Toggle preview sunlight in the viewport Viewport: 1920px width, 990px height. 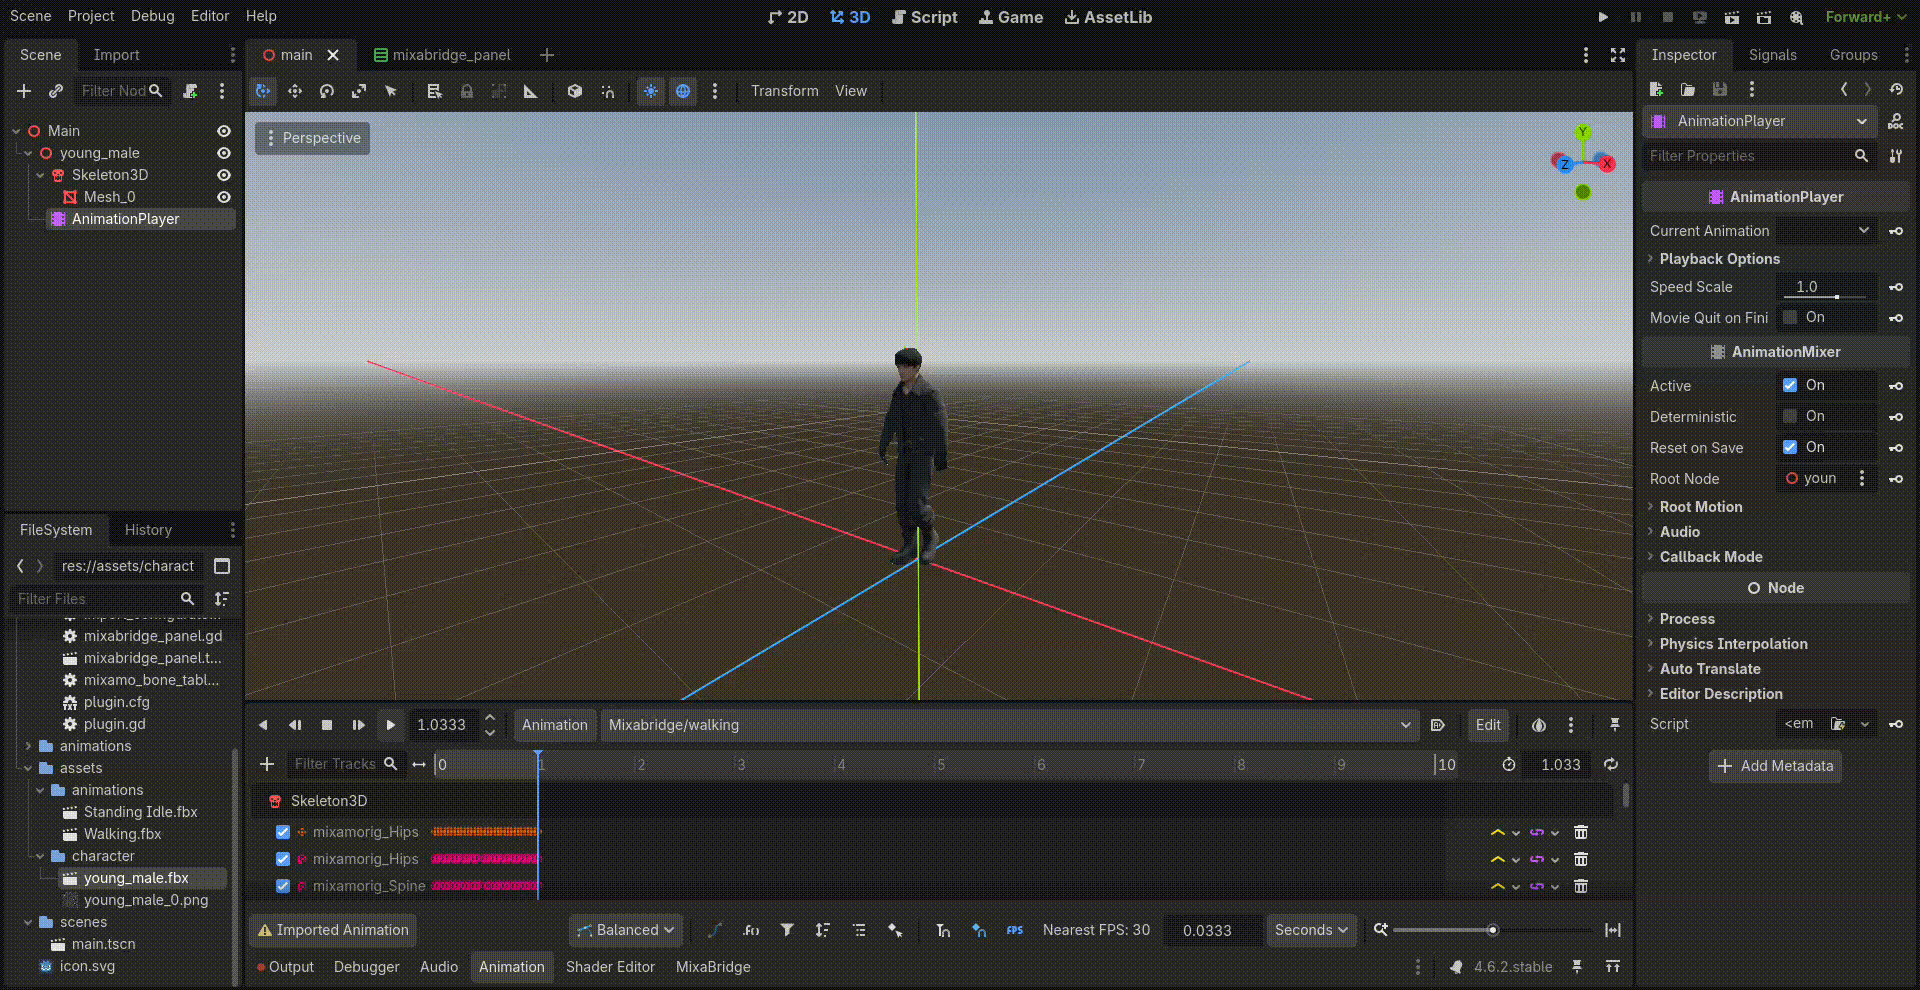pos(651,91)
